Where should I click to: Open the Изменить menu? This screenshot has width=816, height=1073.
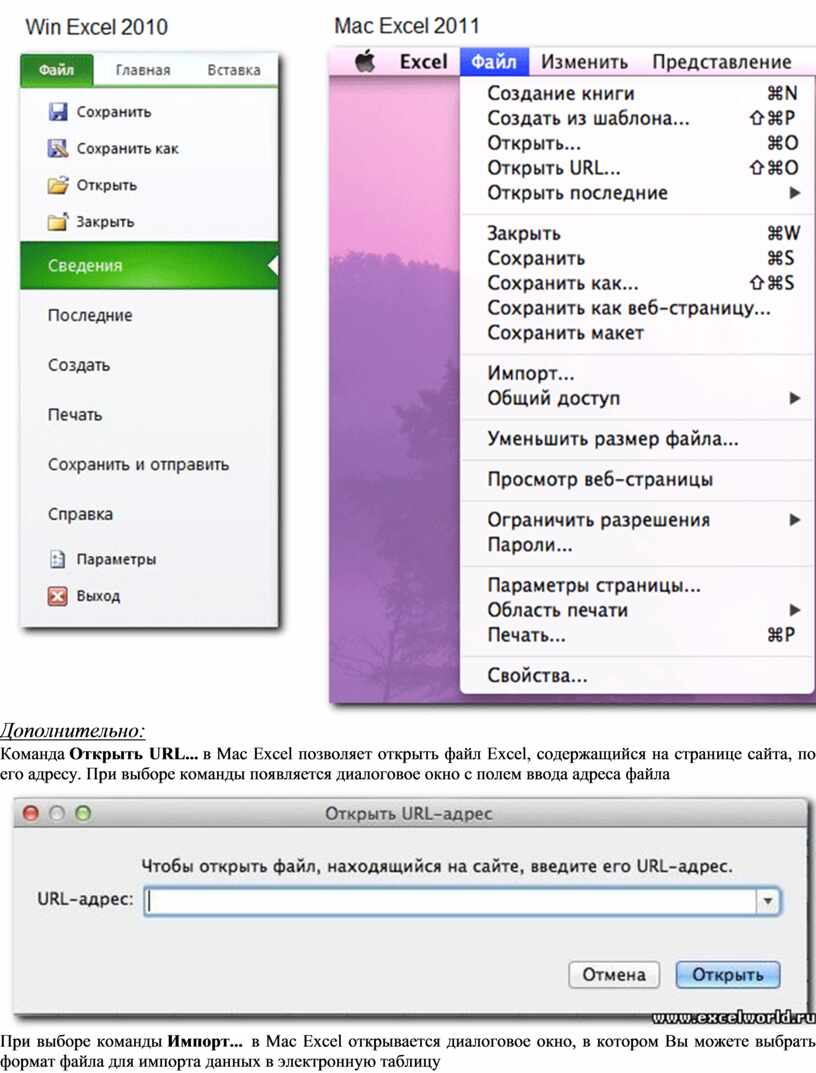coord(584,62)
